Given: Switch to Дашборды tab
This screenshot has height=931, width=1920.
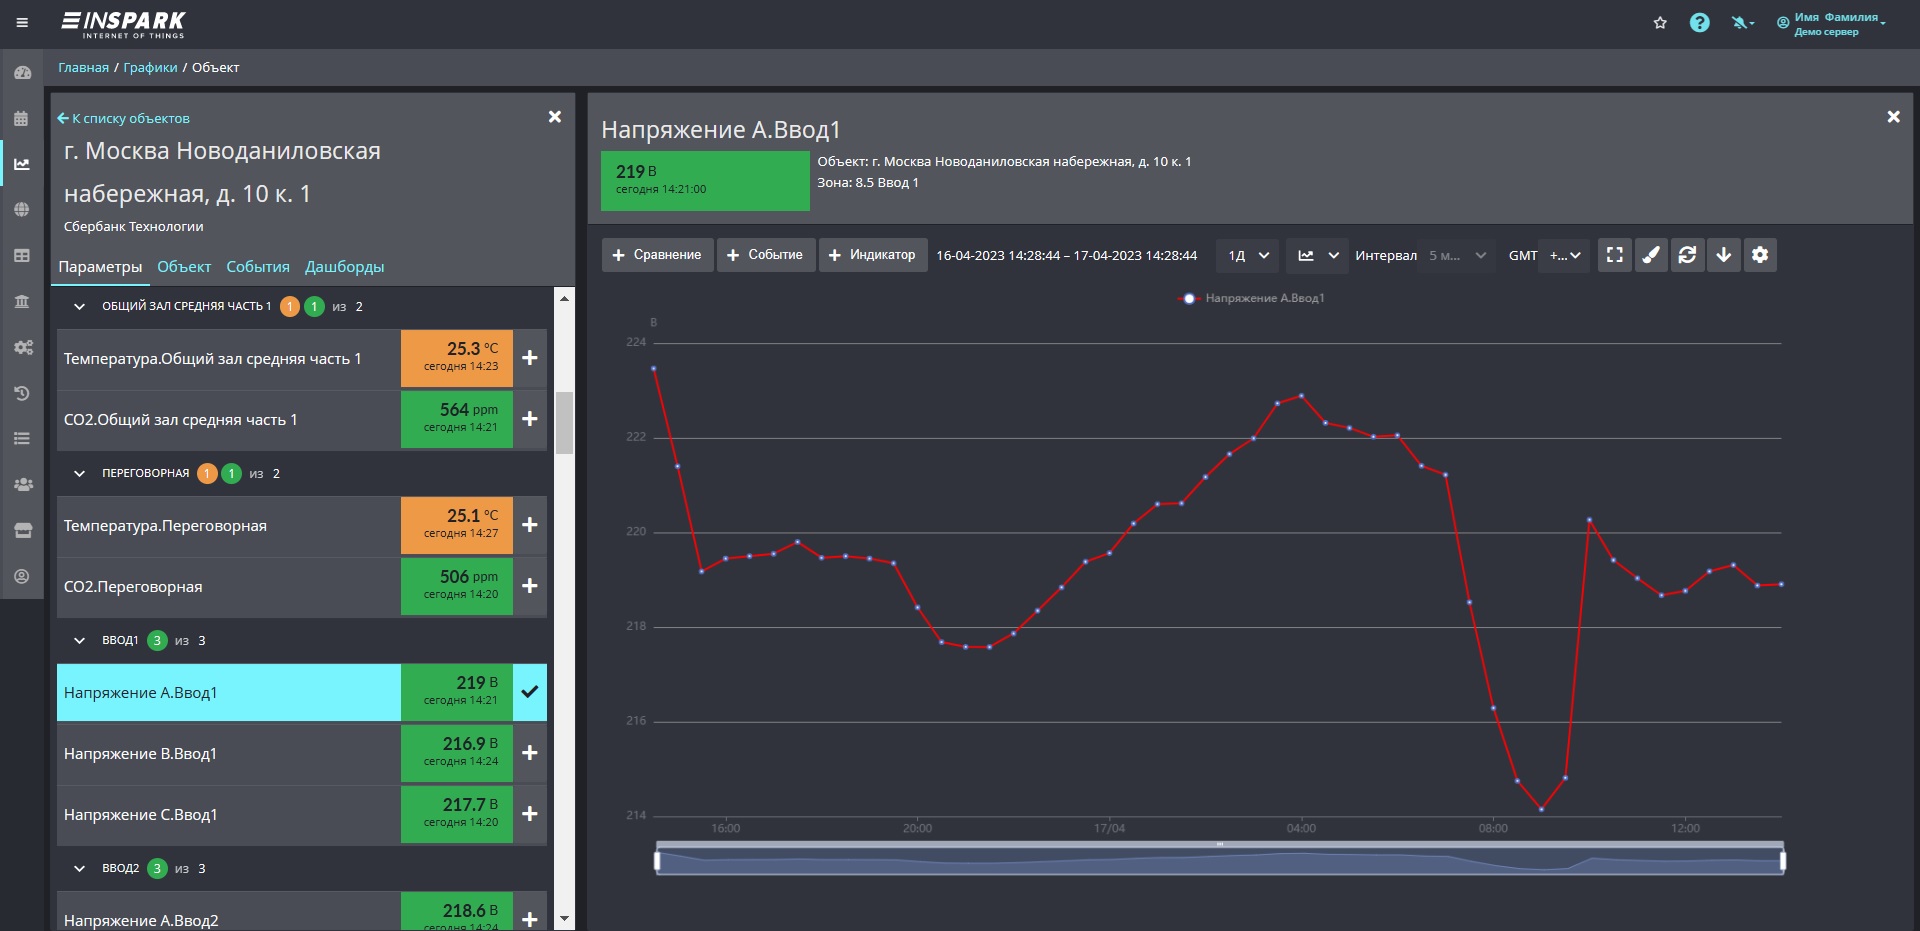Looking at the screenshot, I should 344,267.
